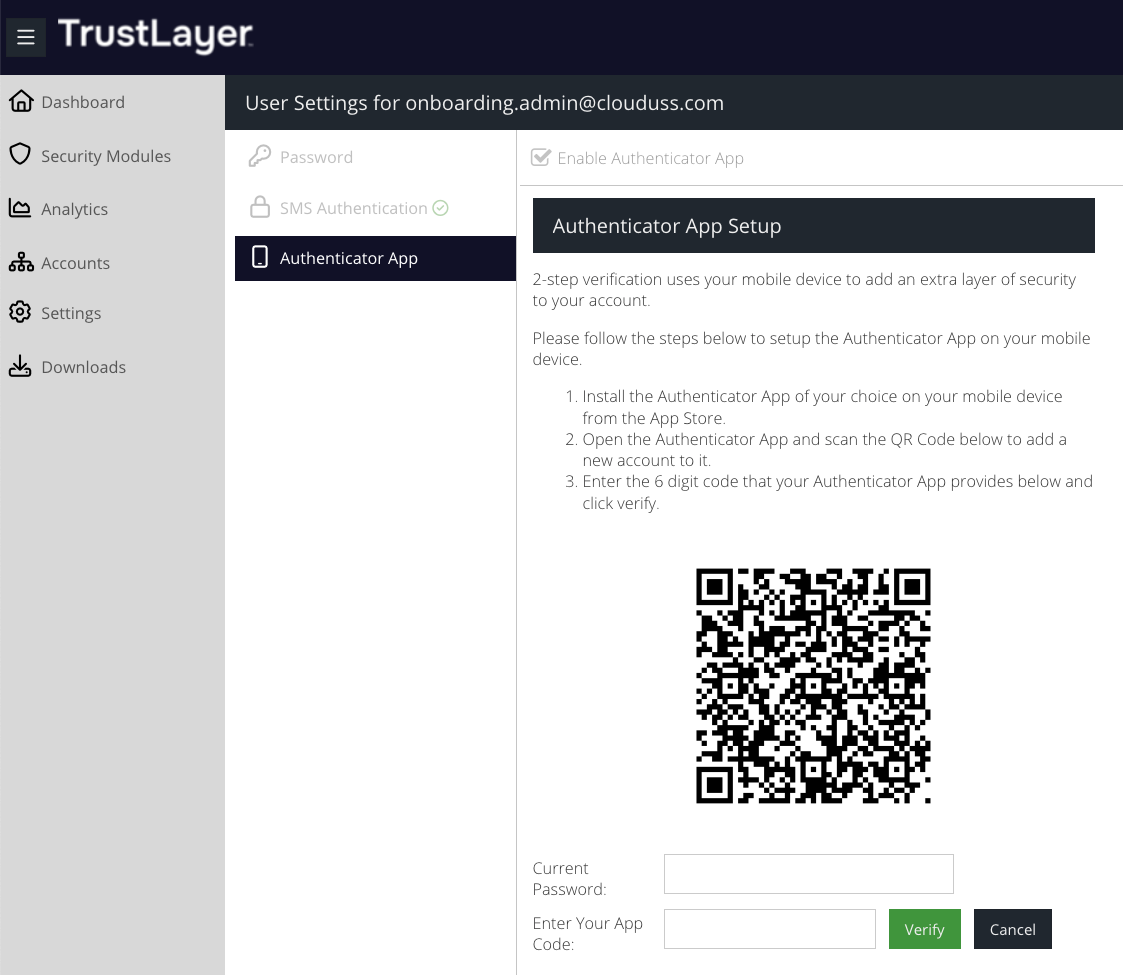Click the Analytics chart icon
Image resolution: width=1123 pixels, height=975 pixels.
(20, 208)
